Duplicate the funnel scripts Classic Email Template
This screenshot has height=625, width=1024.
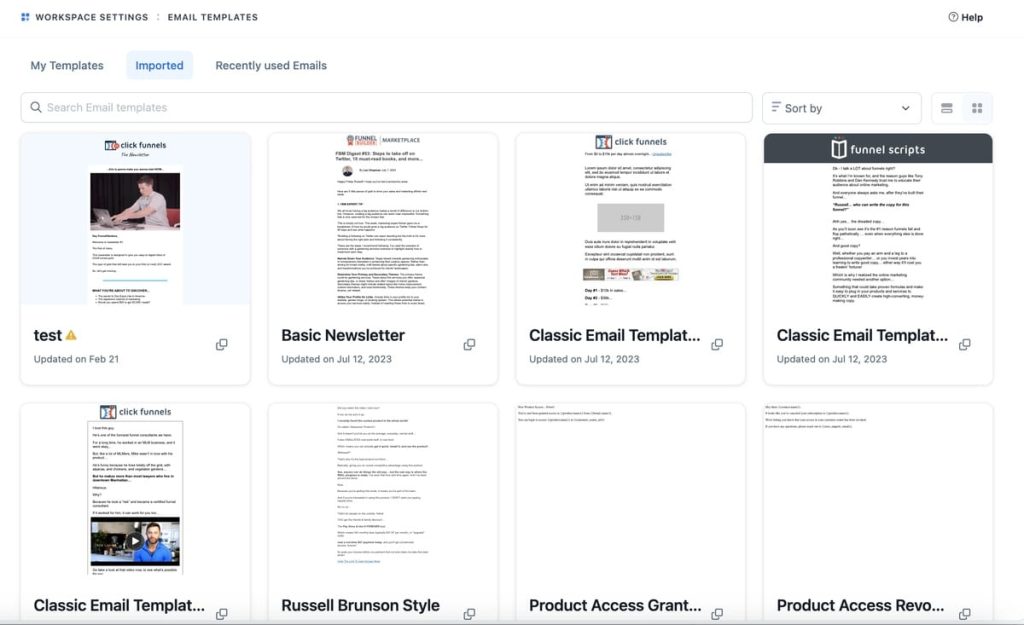click(964, 344)
